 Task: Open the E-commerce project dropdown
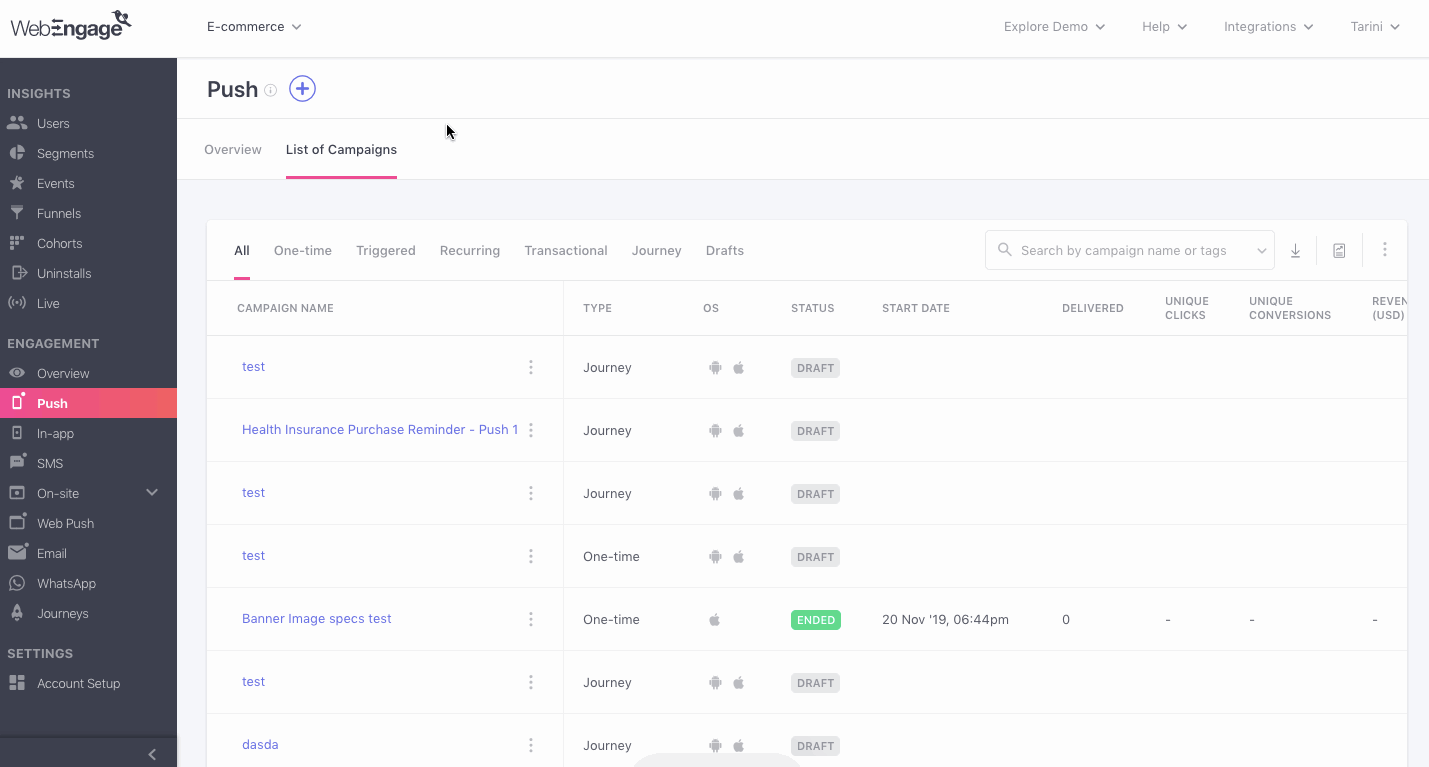[254, 27]
